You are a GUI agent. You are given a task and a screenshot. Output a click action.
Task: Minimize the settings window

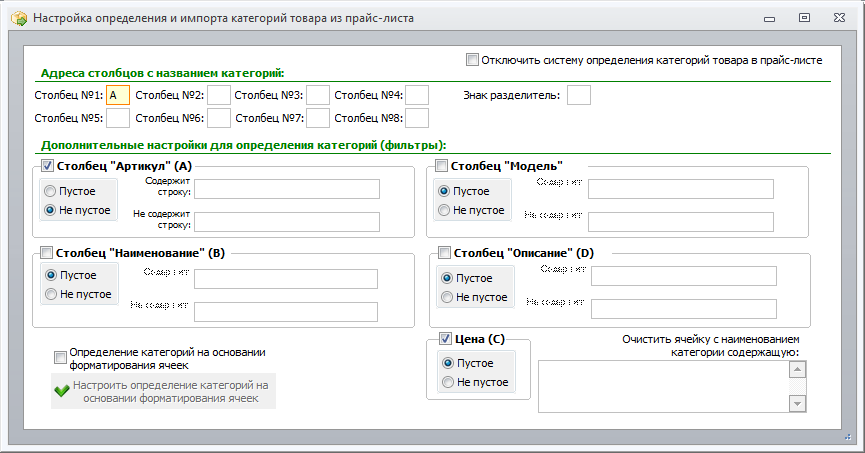(770, 19)
